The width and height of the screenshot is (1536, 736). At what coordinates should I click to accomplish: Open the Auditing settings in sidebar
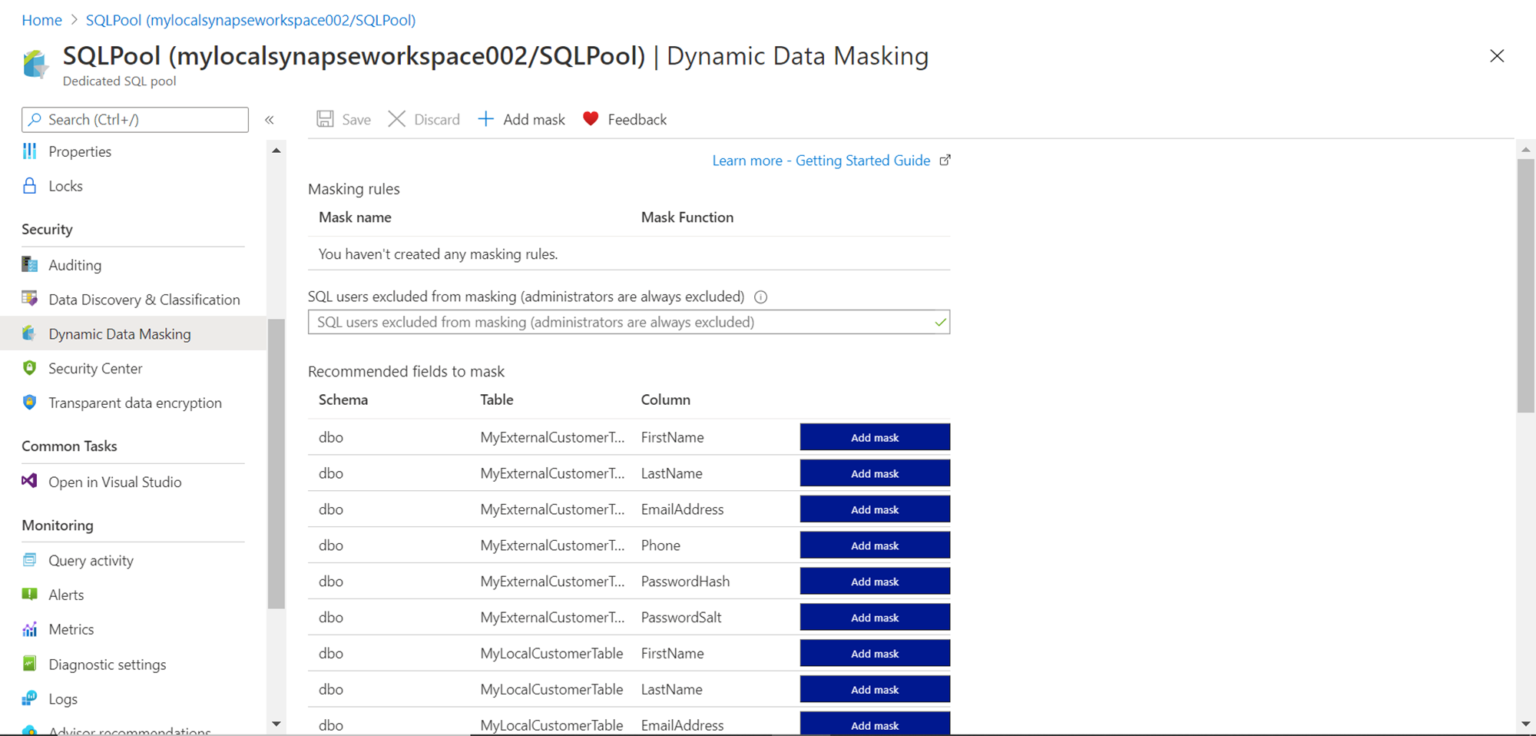click(77, 264)
